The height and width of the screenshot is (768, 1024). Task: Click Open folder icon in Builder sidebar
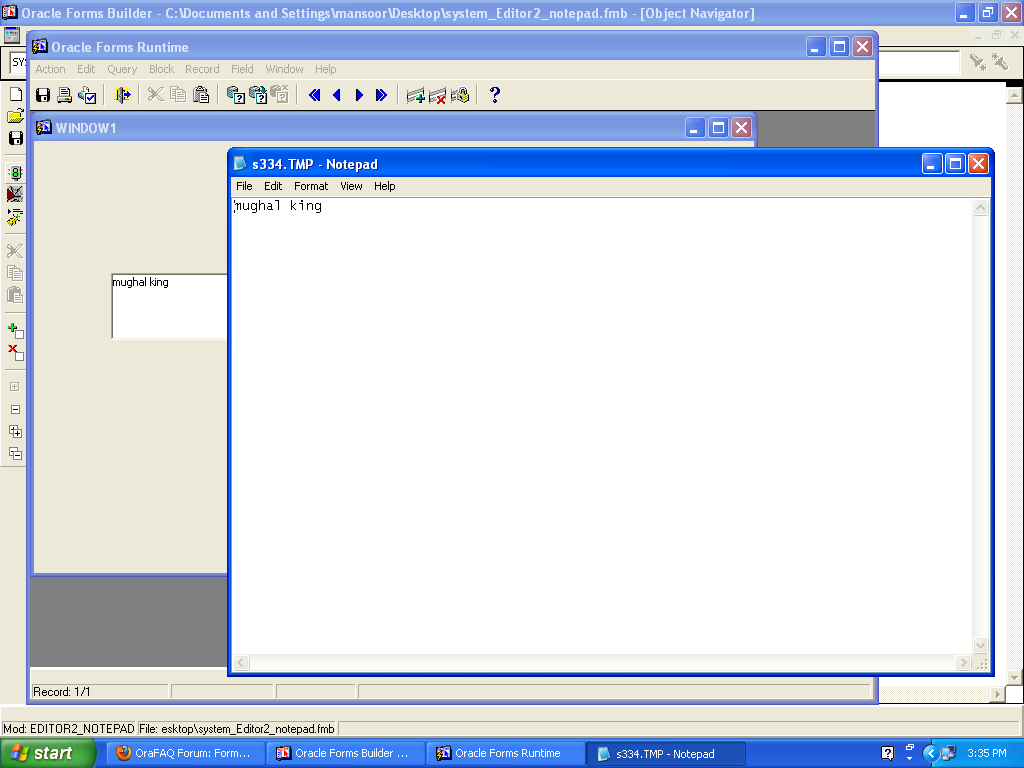(15, 116)
